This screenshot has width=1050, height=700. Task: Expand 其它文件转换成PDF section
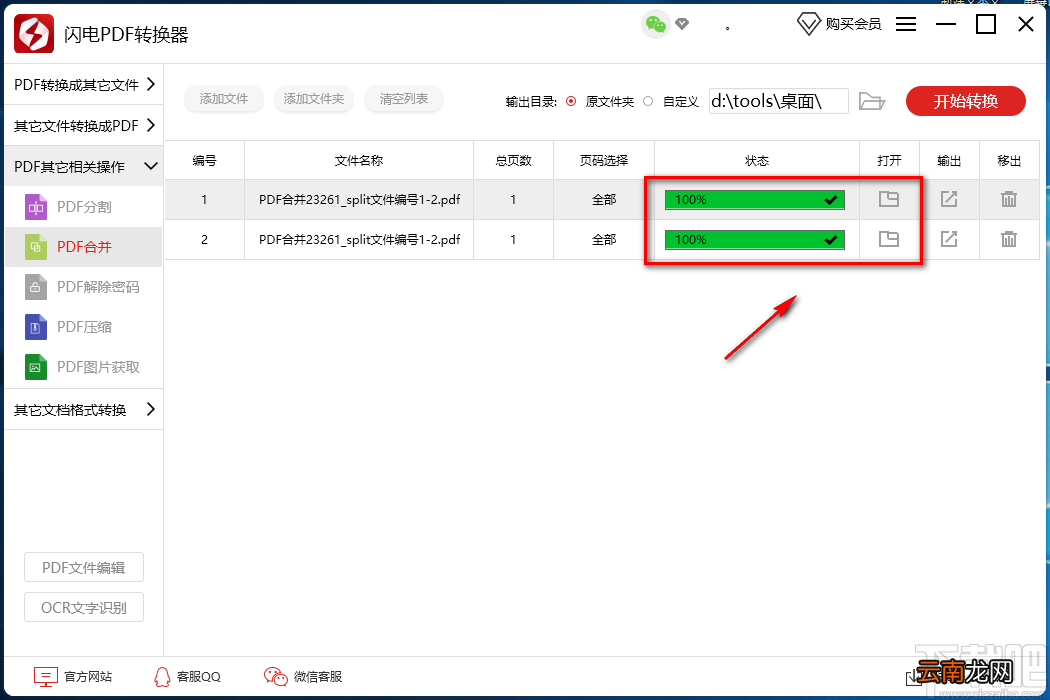(84, 125)
